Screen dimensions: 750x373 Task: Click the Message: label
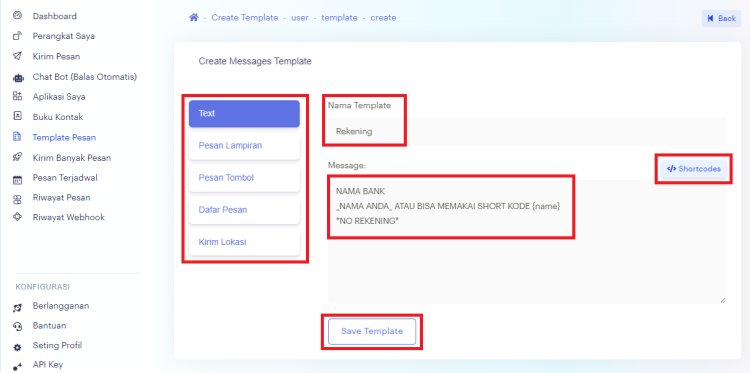pyautogui.click(x=347, y=165)
